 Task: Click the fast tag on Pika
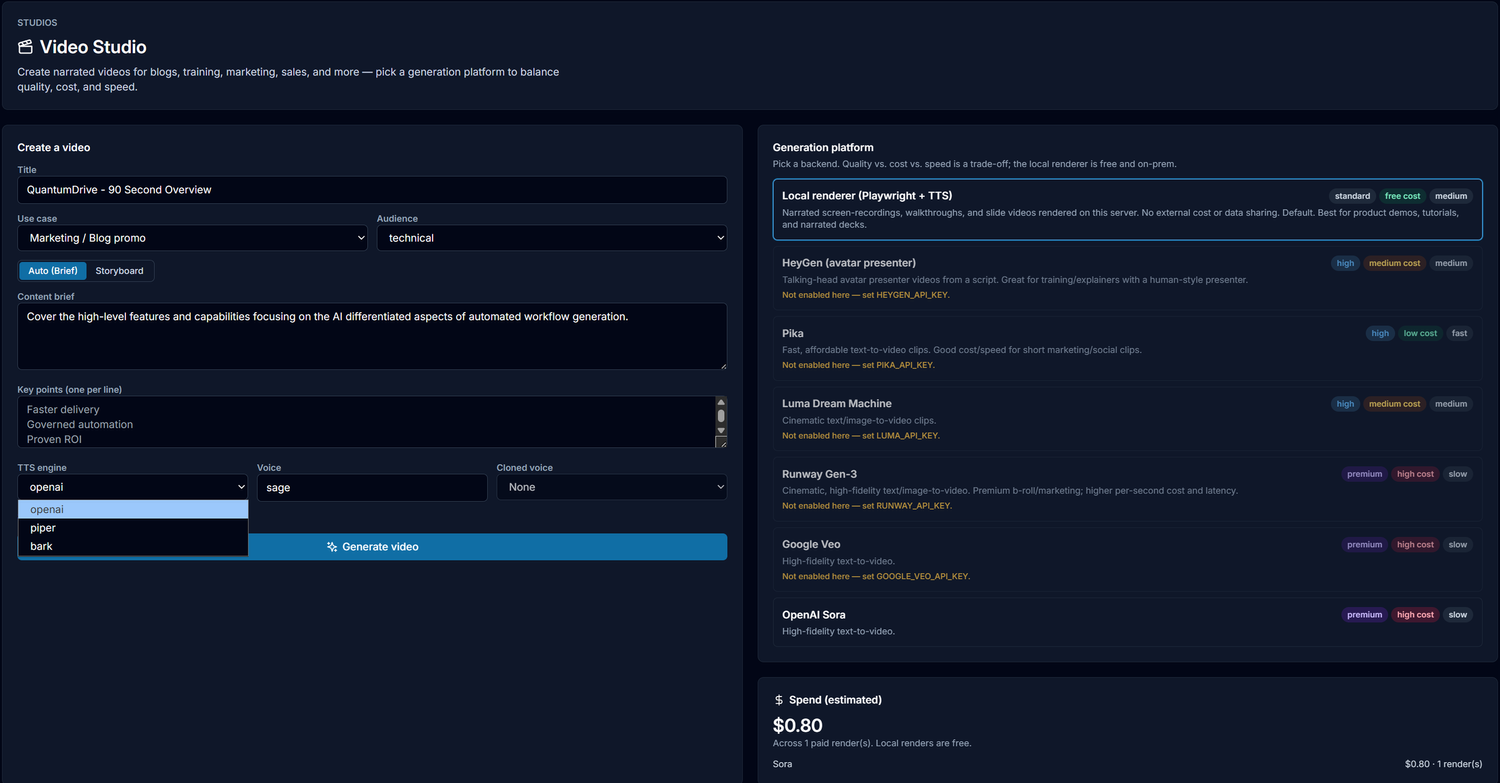[1460, 334]
